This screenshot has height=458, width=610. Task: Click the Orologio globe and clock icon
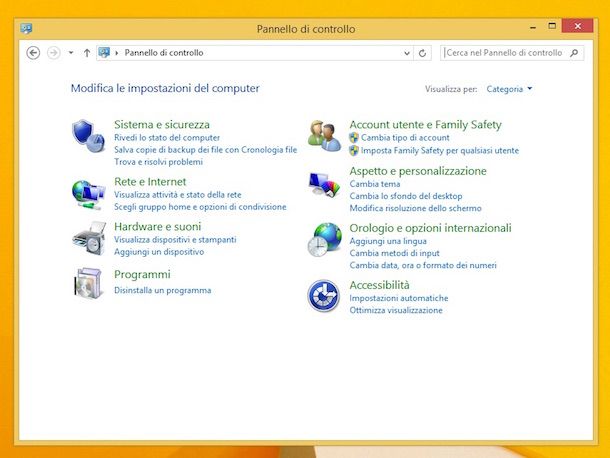coord(323,240)
